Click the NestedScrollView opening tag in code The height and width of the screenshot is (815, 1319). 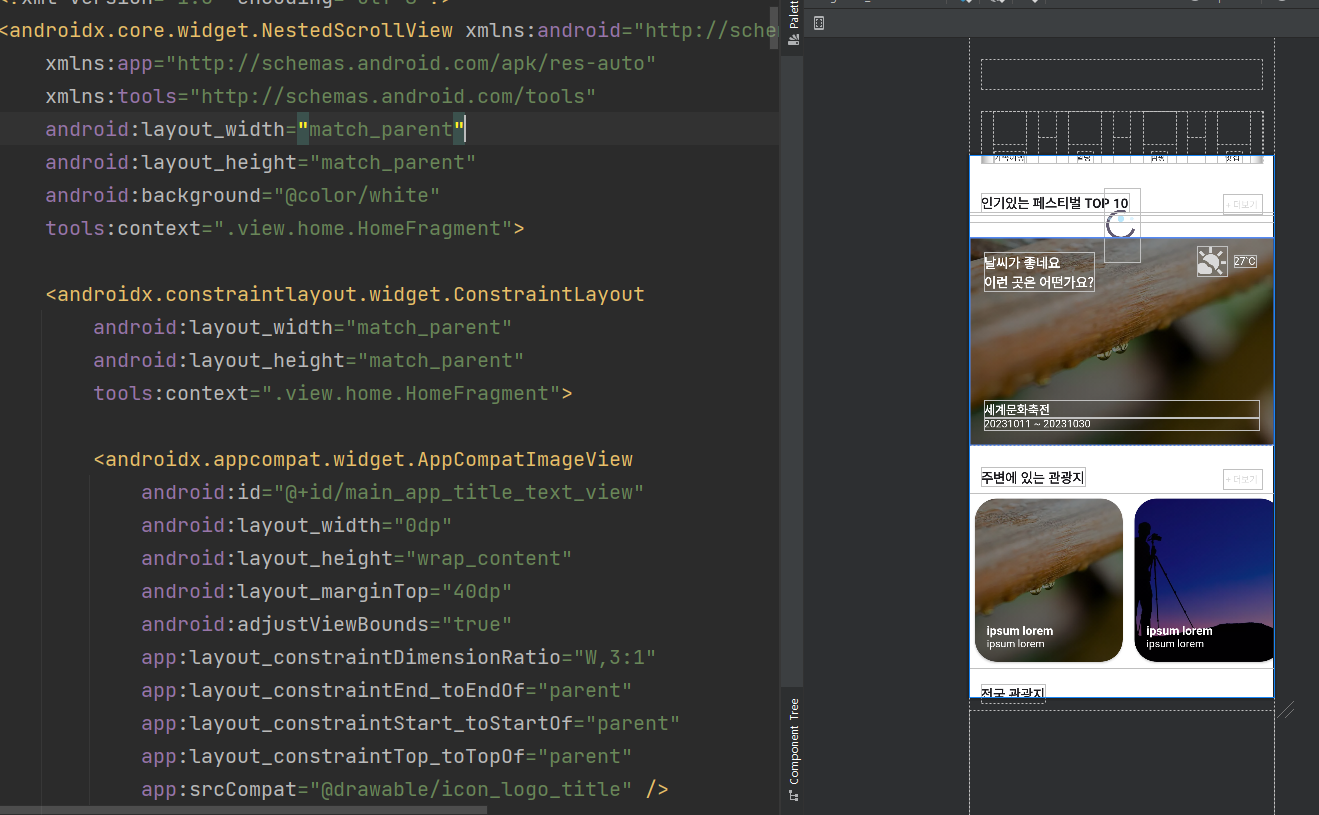pyautogui.click(x=227, y=30)
